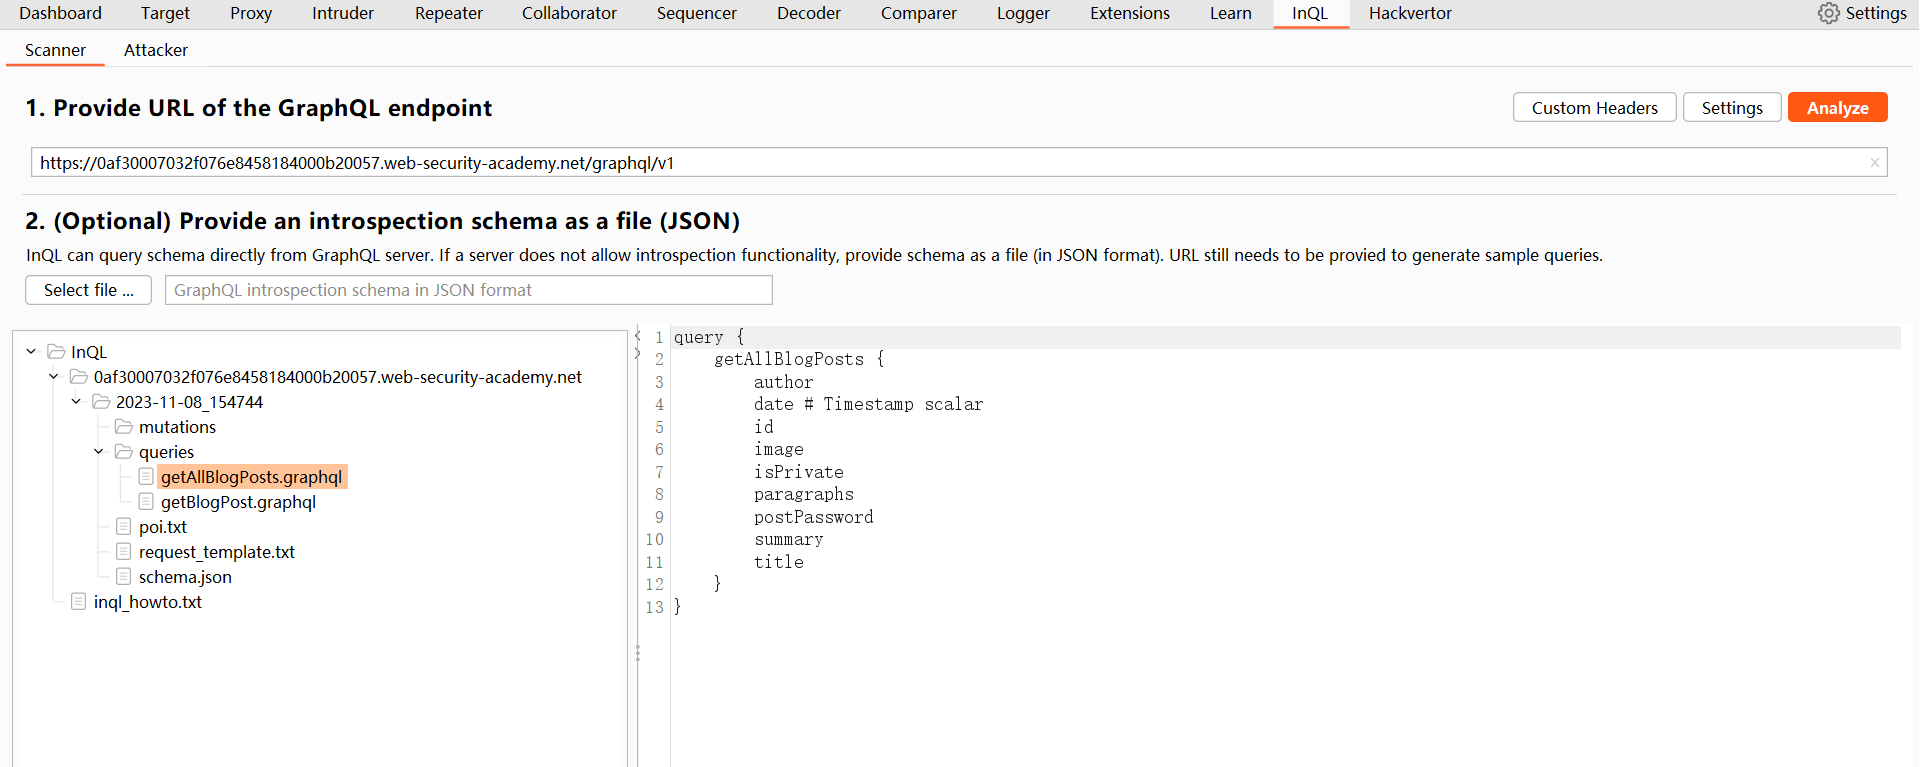This screenshot has width=1920, height=767.
Task: Click the poi.txt file icon
Action: click(124, 527)
